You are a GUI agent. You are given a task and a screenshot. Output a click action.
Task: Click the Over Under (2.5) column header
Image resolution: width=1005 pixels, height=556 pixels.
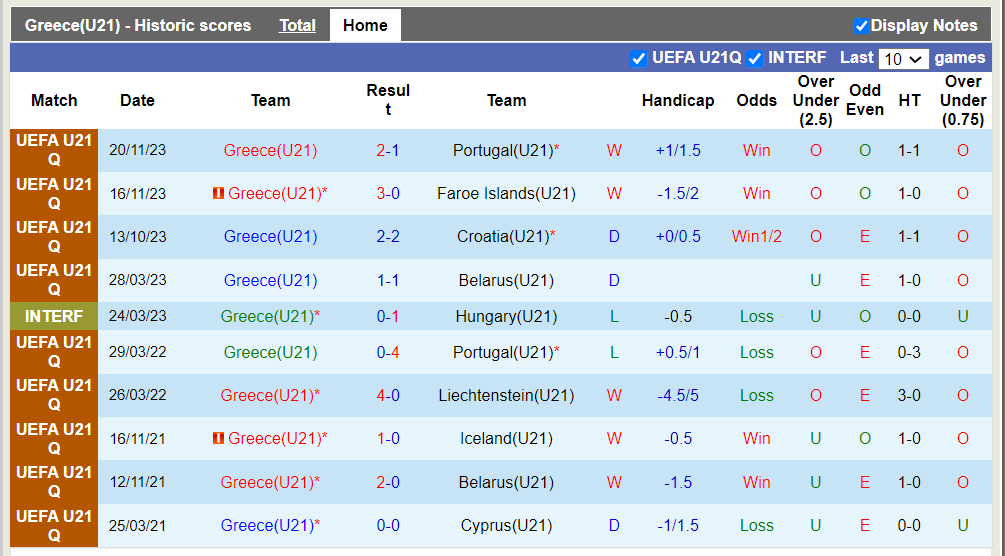(x=816, y=101)
